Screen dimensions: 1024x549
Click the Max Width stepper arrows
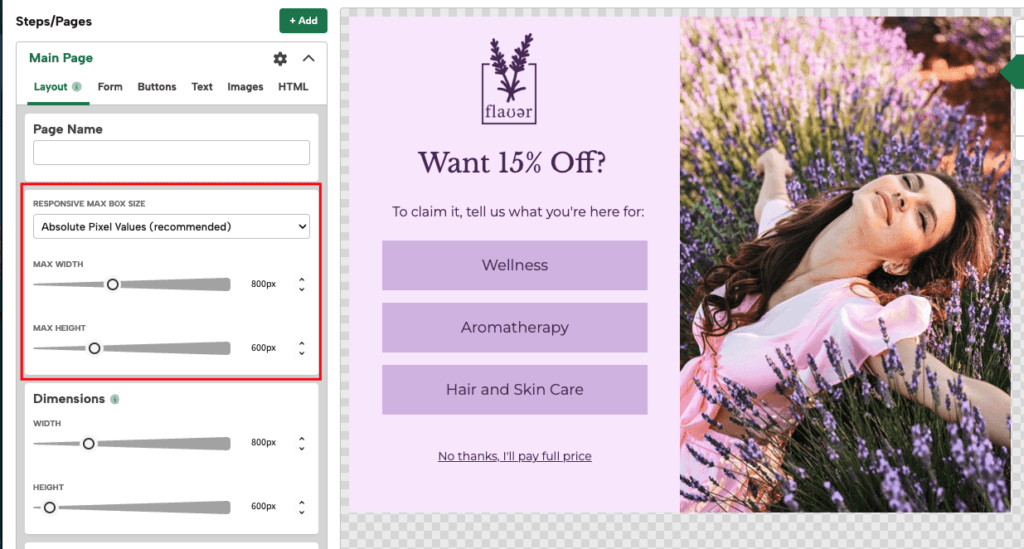tap(302, 284)
